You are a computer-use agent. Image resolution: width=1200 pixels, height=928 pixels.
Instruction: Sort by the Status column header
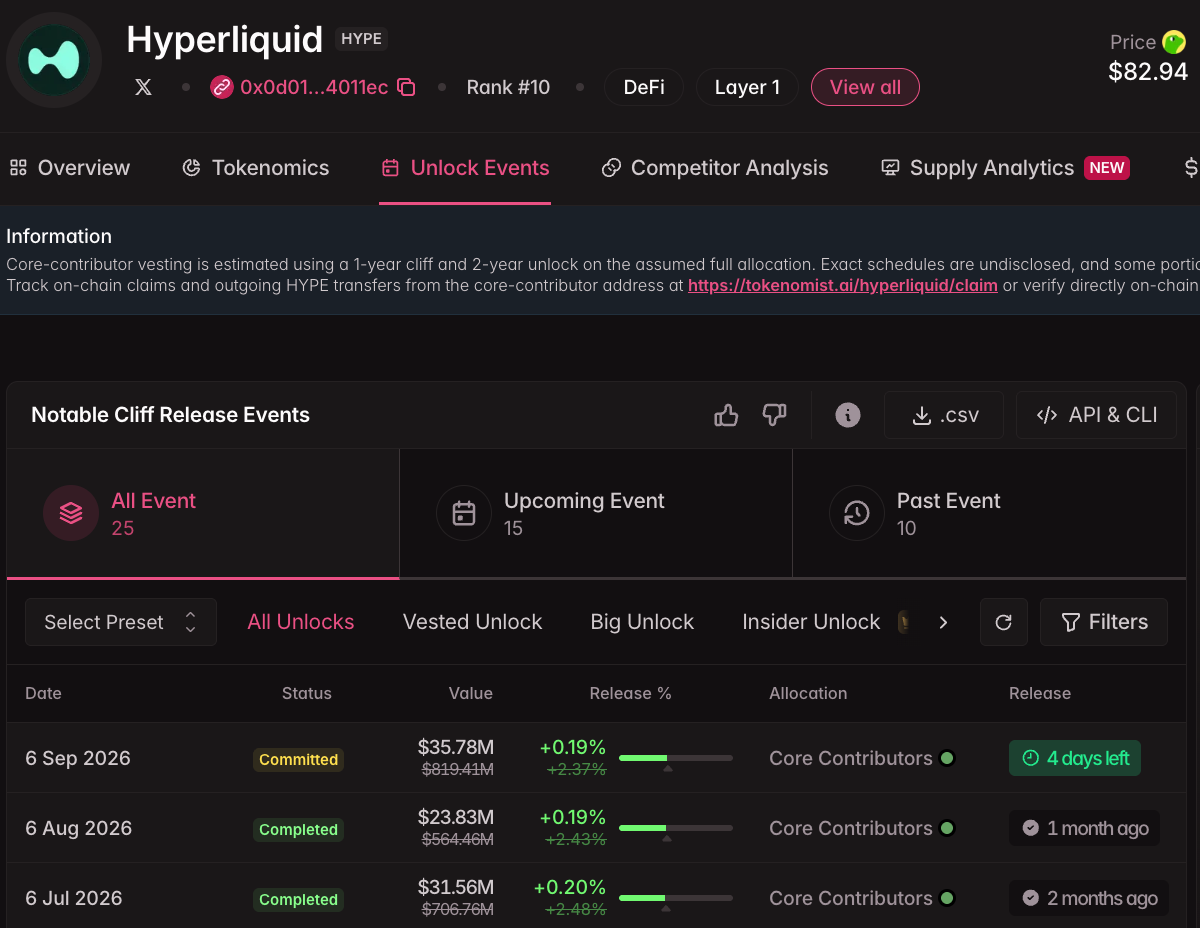[x=307, y=693]
